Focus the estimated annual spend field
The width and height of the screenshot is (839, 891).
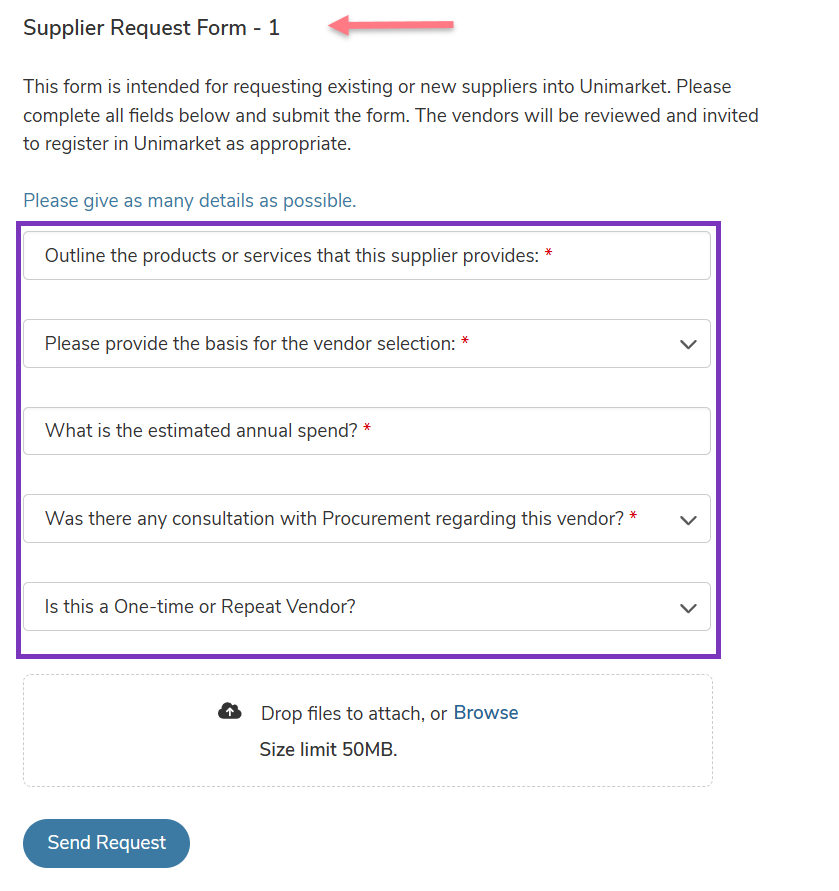pyautogui.click(x=367, y=431)
